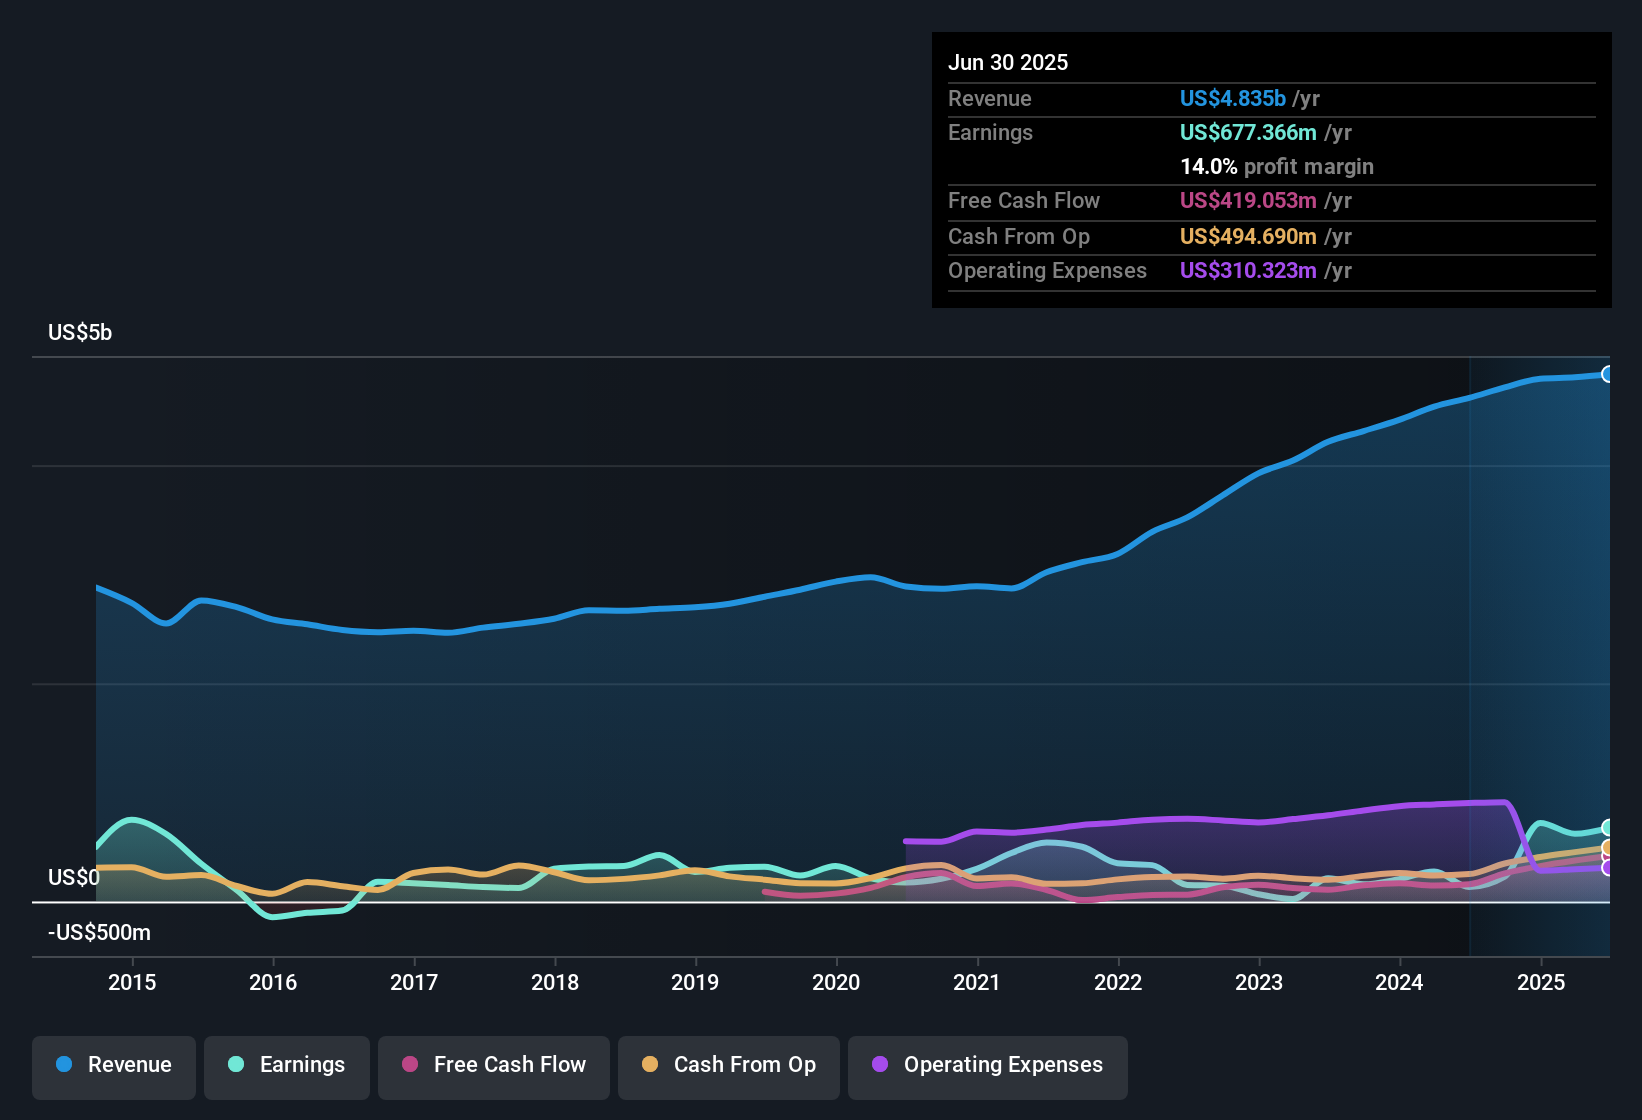Image resolution: width=1642 pixels, height=1120 pixels.
Task: Toggle the Free Cash Flow legend button
Action: pyautogui.click(x=494, y=1066)
